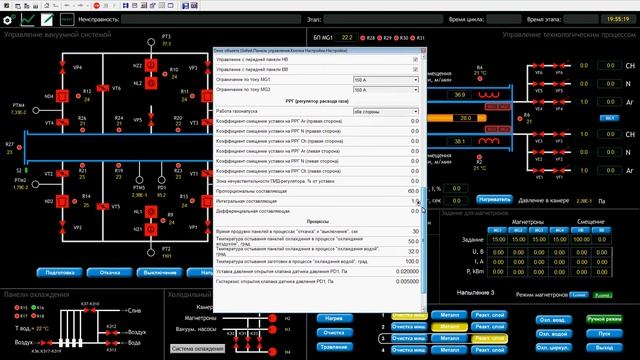Toggle checkbox for front panel control НВ
Viewport: 640px width, 360px height.
point(416,60)
